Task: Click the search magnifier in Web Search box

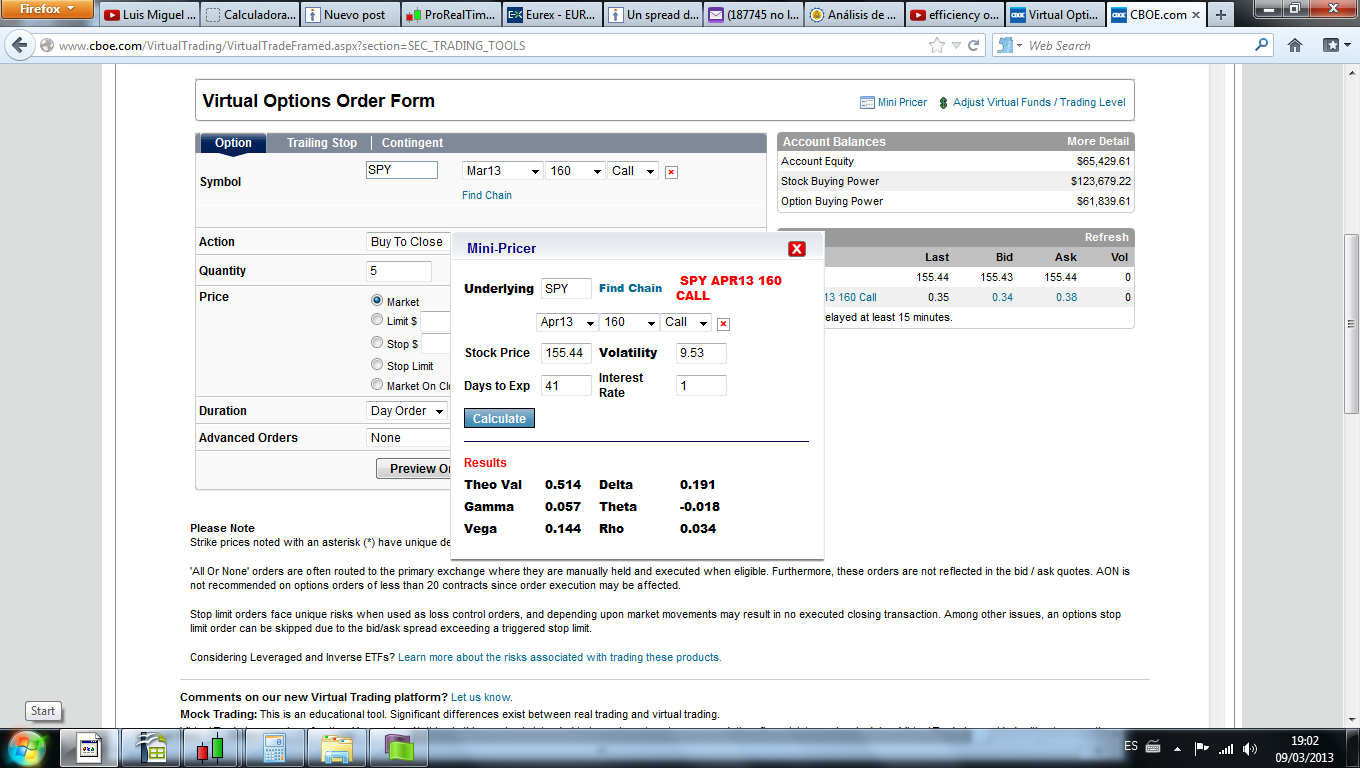Action: [x=1261, y=45]
